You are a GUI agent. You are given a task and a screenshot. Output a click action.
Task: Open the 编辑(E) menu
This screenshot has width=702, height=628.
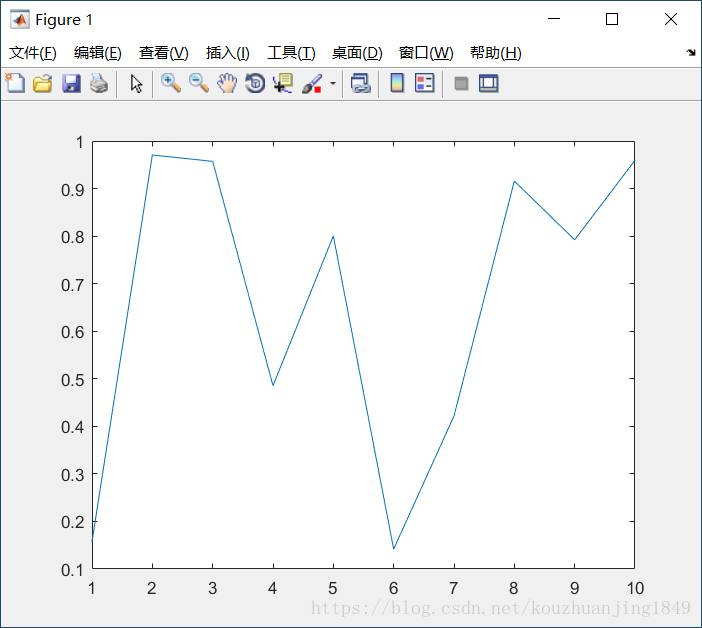98,53
